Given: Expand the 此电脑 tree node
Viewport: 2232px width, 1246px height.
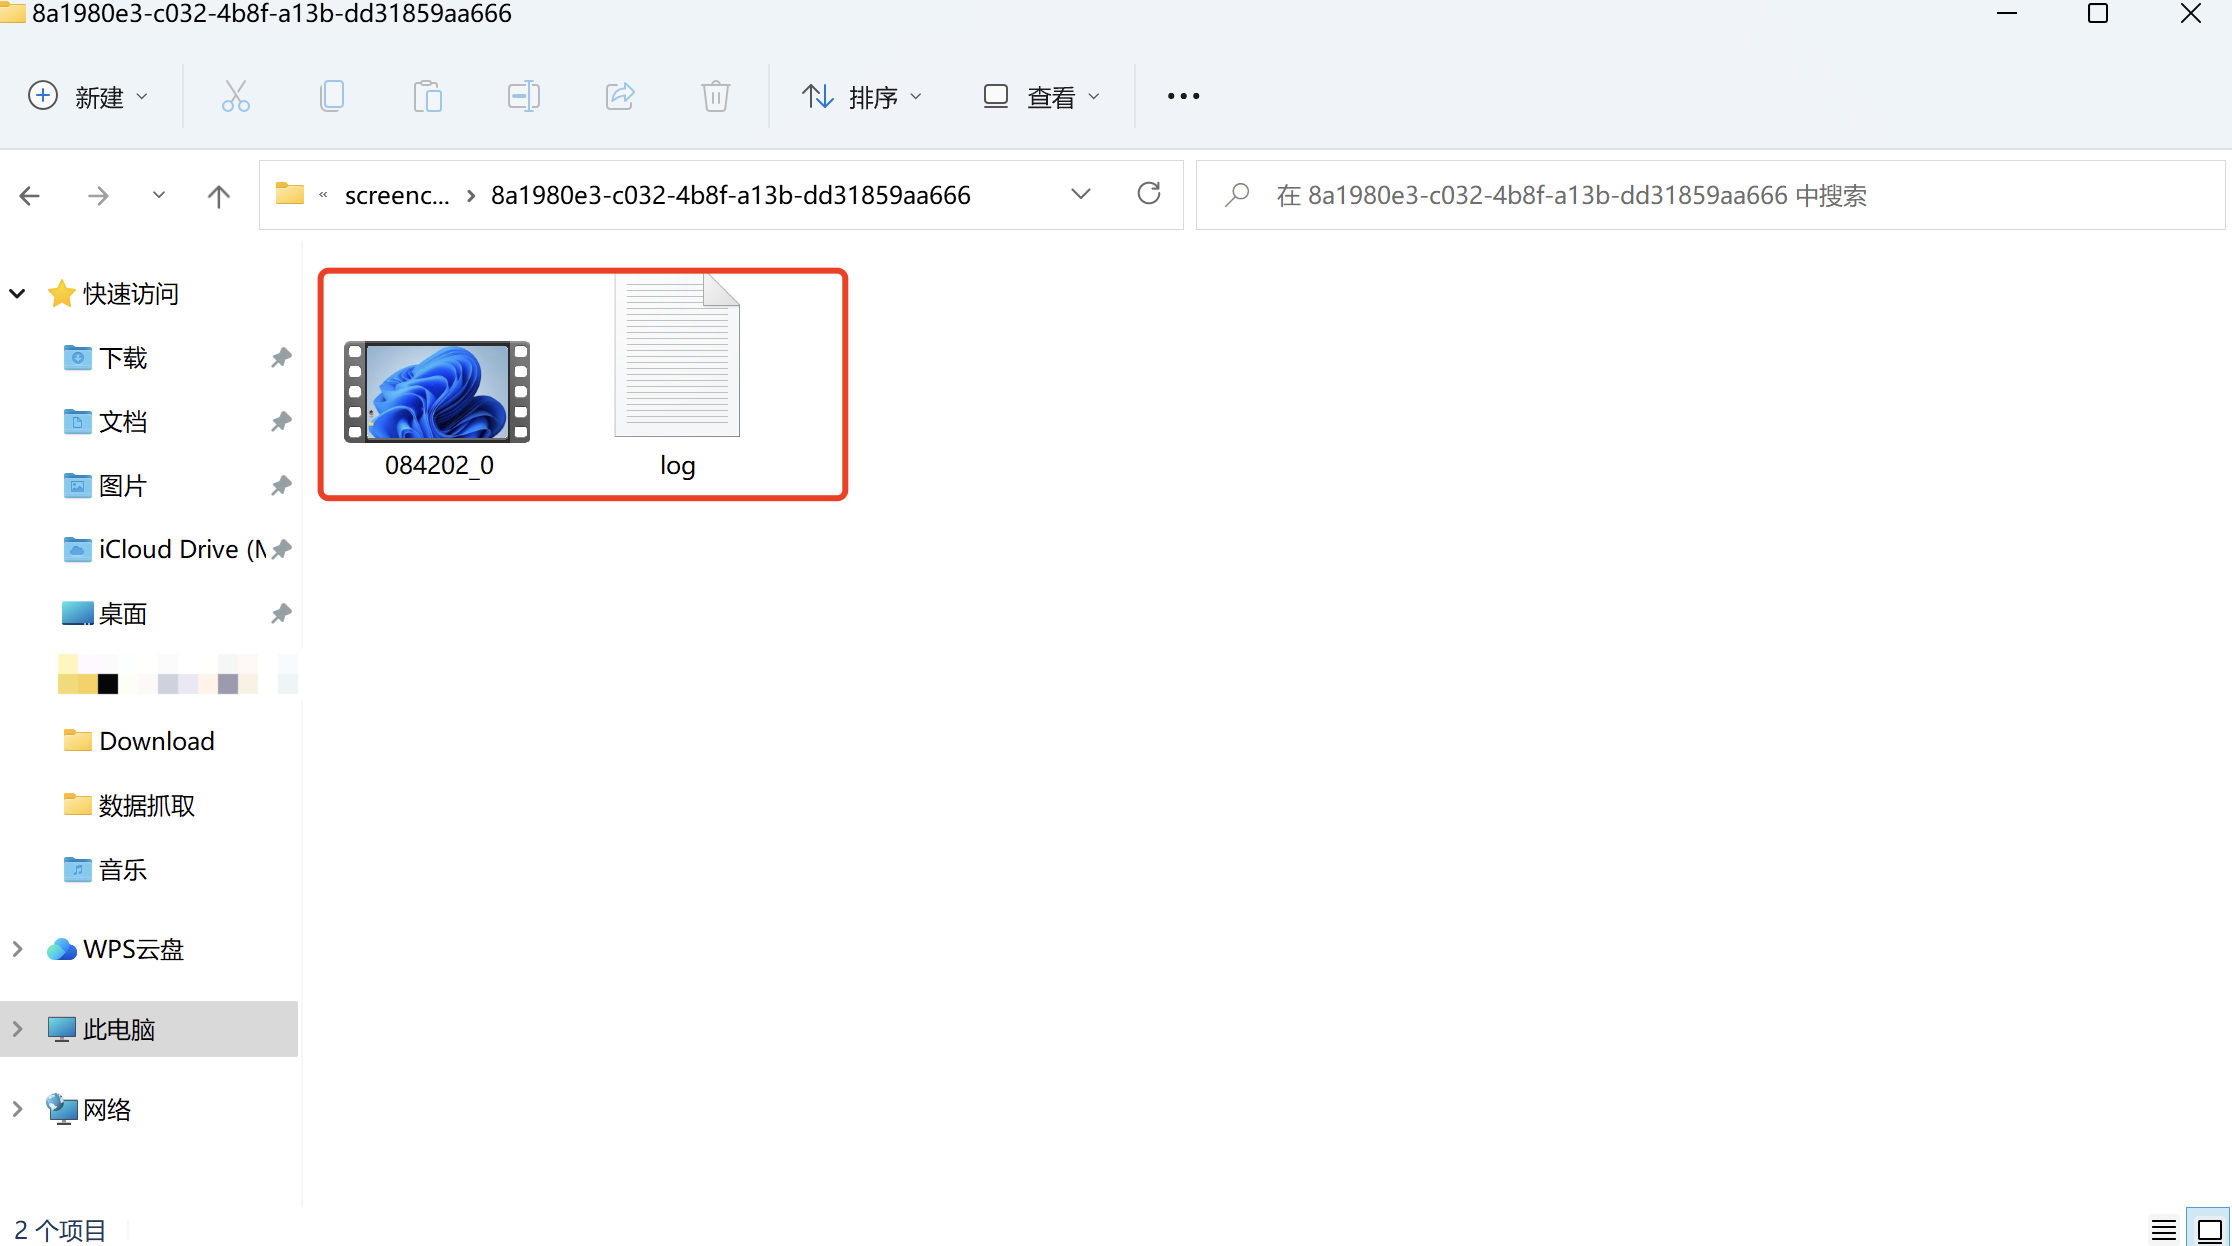Looking at the screenshot, I should pyautogui.click(x=17, y=1028).
